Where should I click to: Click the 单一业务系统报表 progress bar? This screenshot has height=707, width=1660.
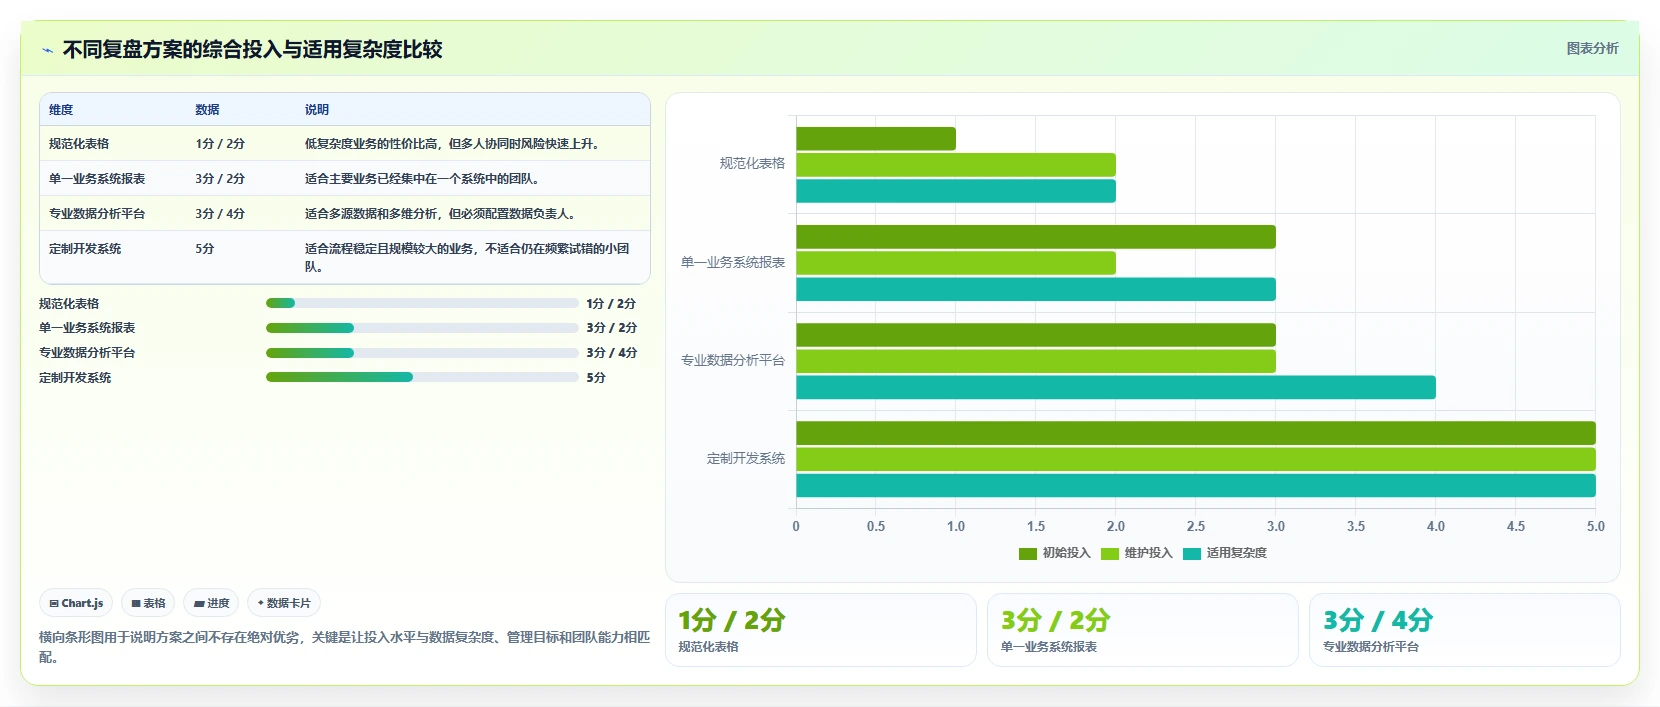[x=422, y=328]
